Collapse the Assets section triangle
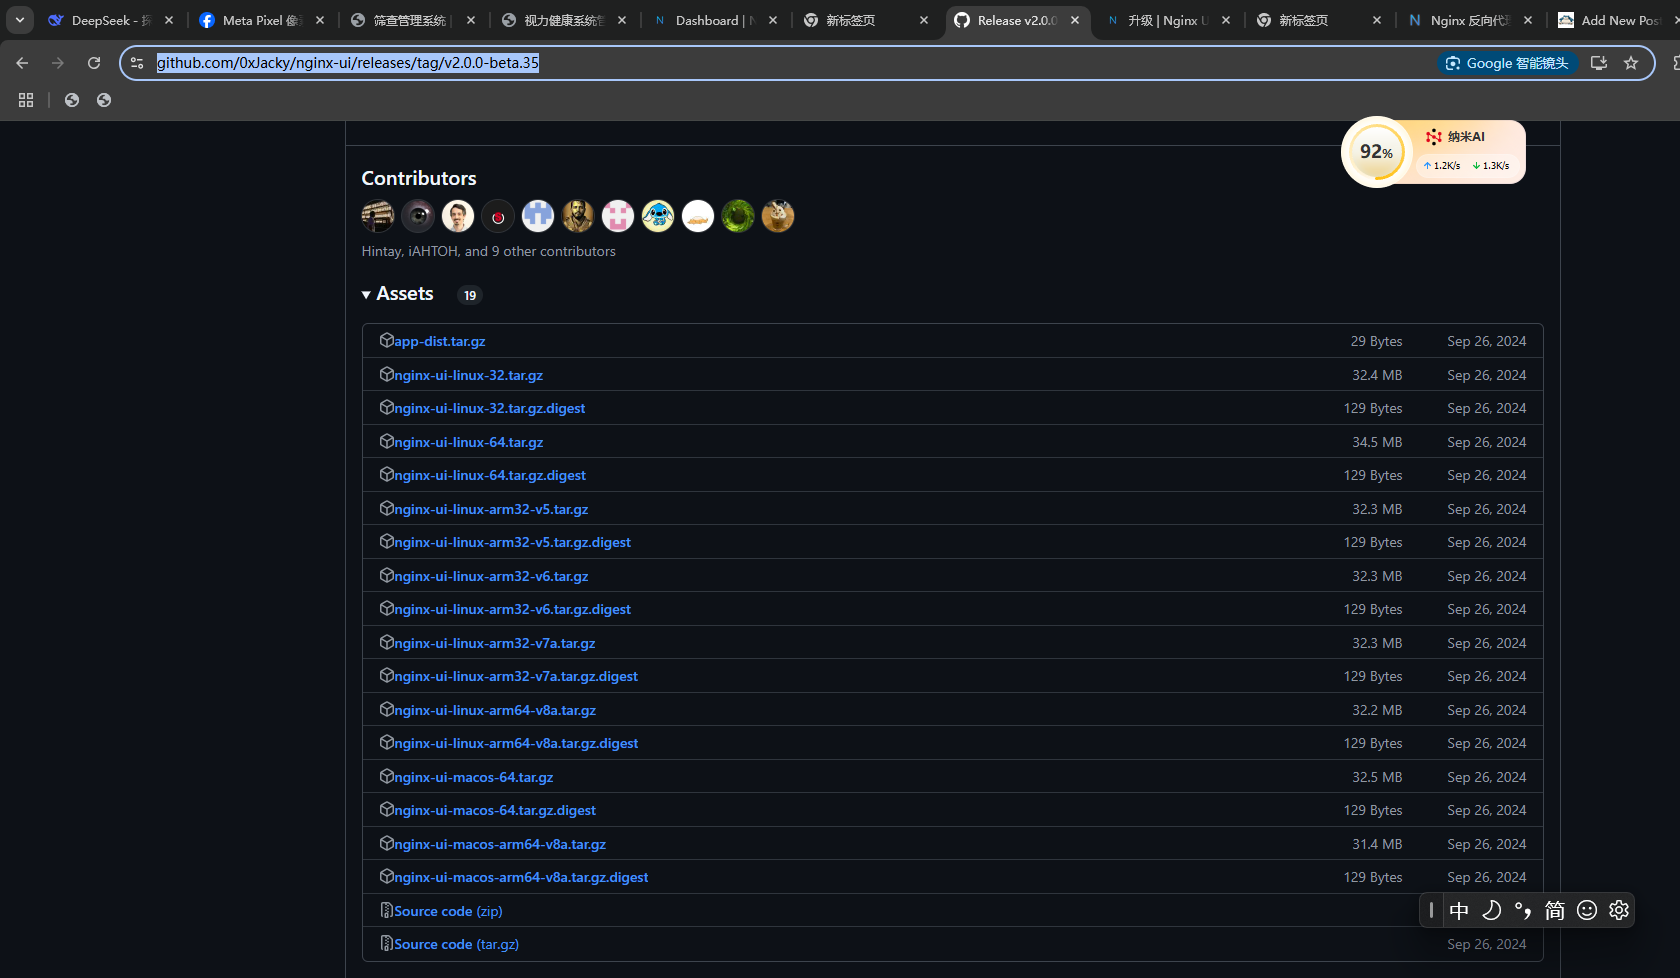Screen dimensions: 1680x978 [366, 295]
